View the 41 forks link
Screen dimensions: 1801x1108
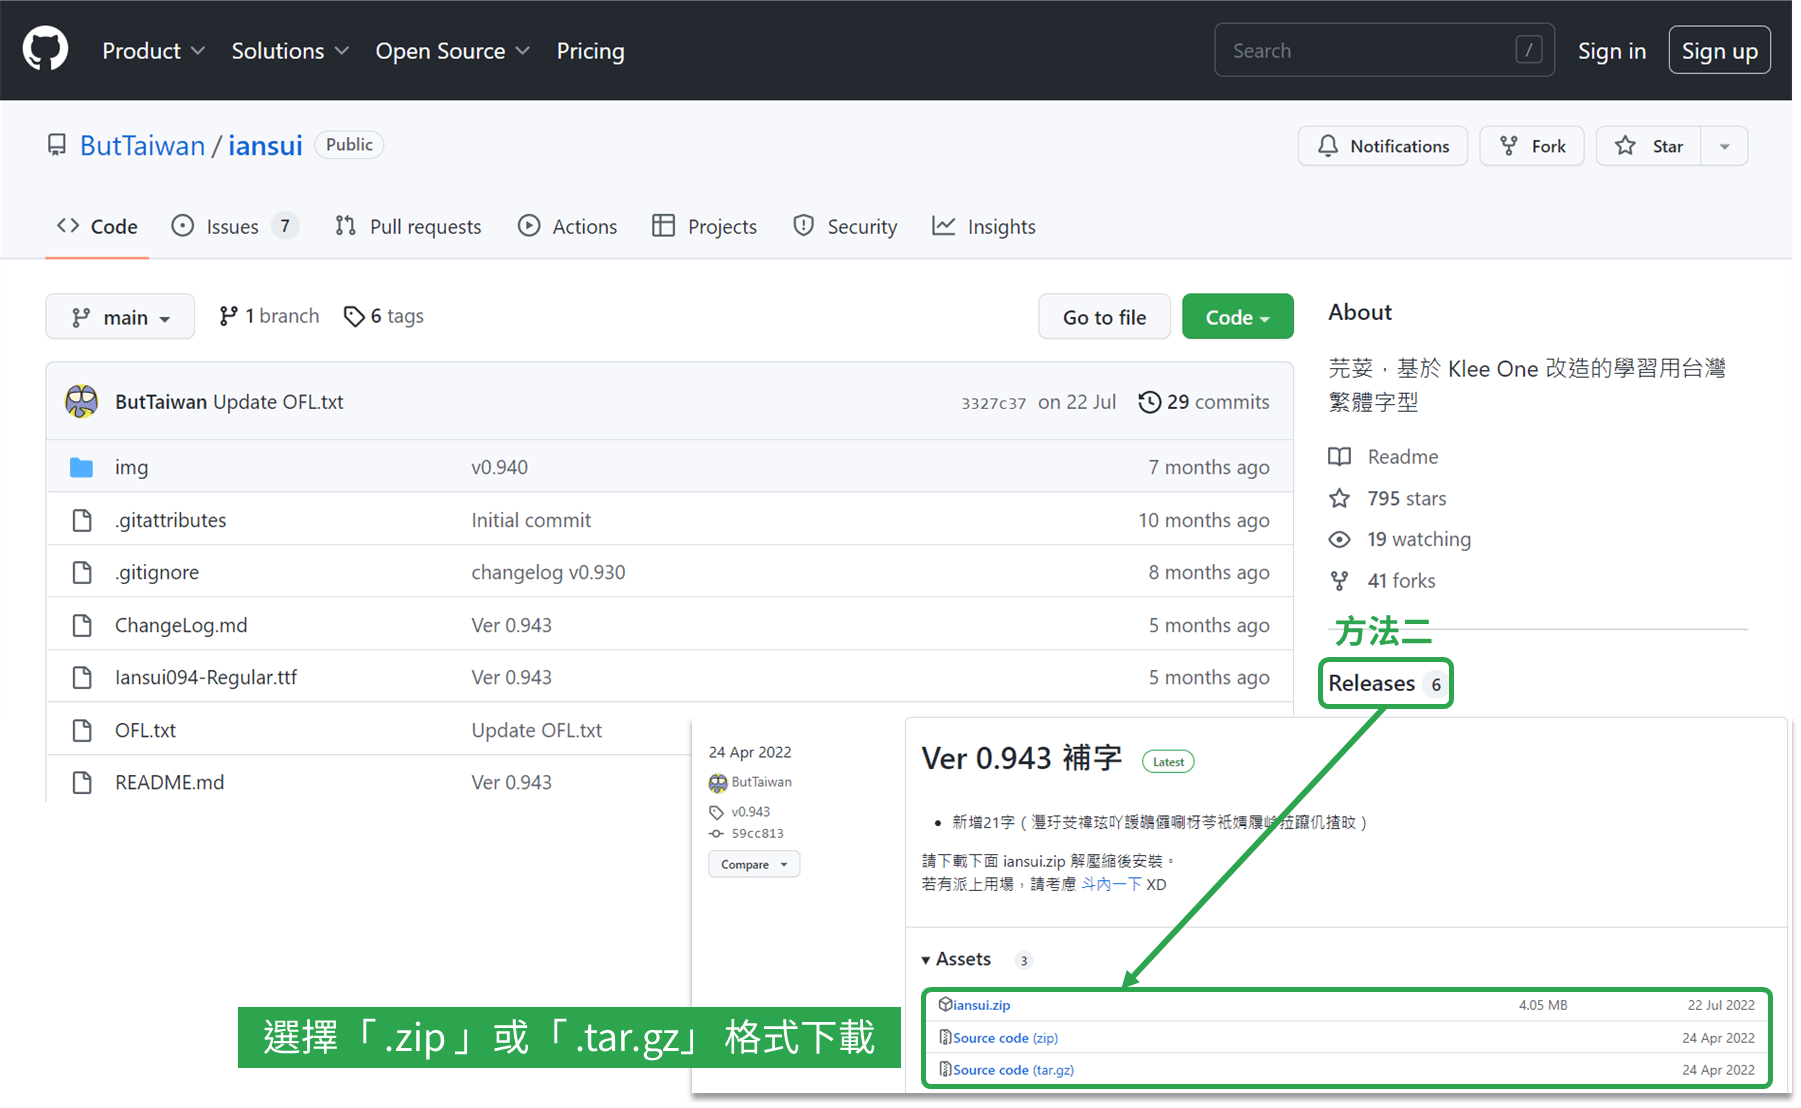[1382, 581]
